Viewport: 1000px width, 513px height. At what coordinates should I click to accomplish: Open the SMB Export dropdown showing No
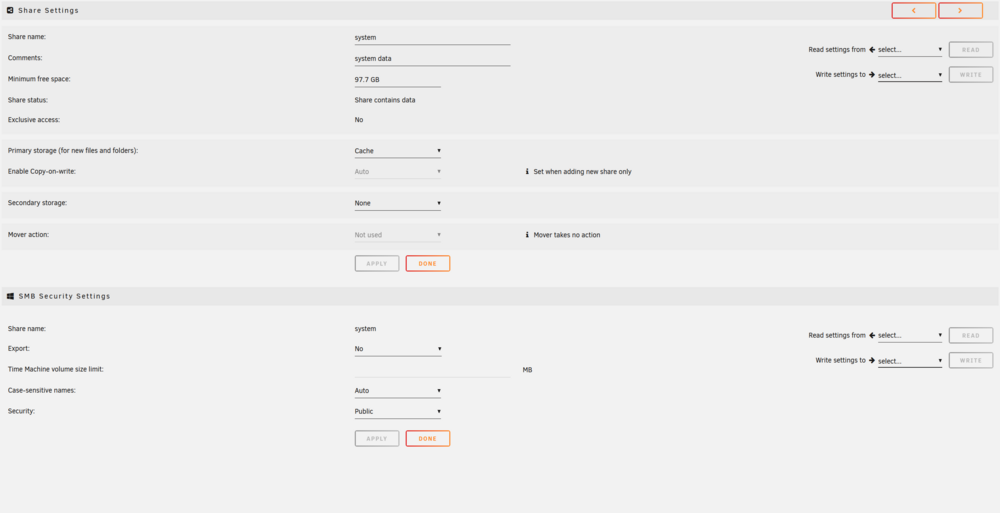tap(397, 349)
